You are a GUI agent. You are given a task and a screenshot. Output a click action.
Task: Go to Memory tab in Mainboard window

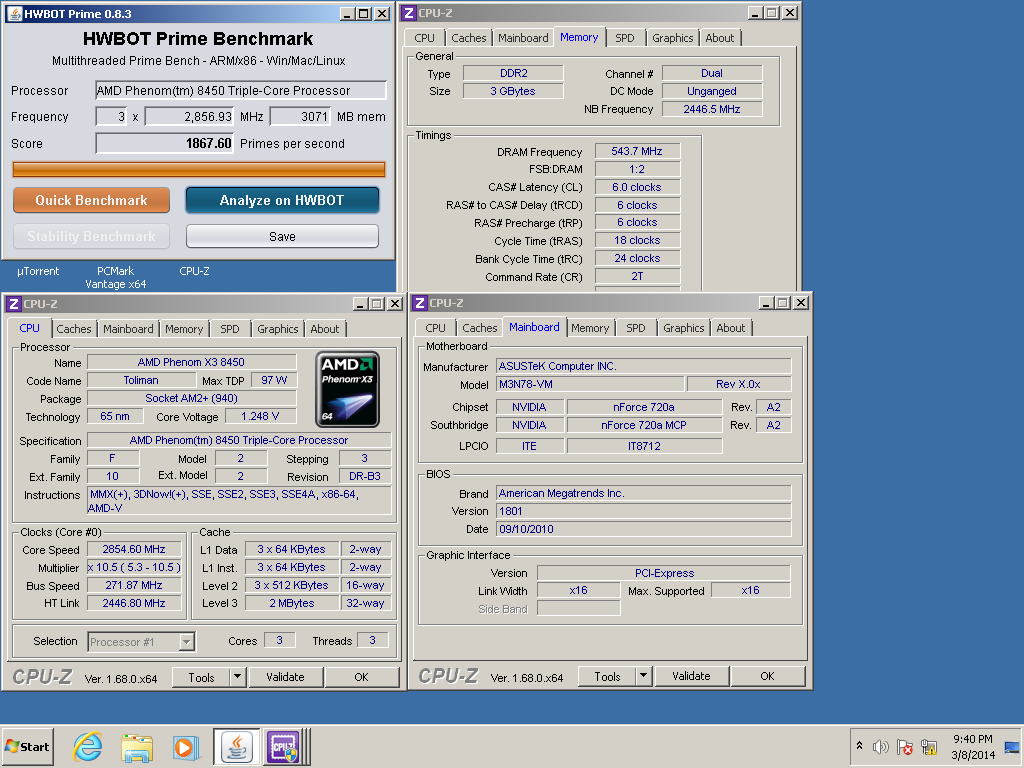(590, 328)
